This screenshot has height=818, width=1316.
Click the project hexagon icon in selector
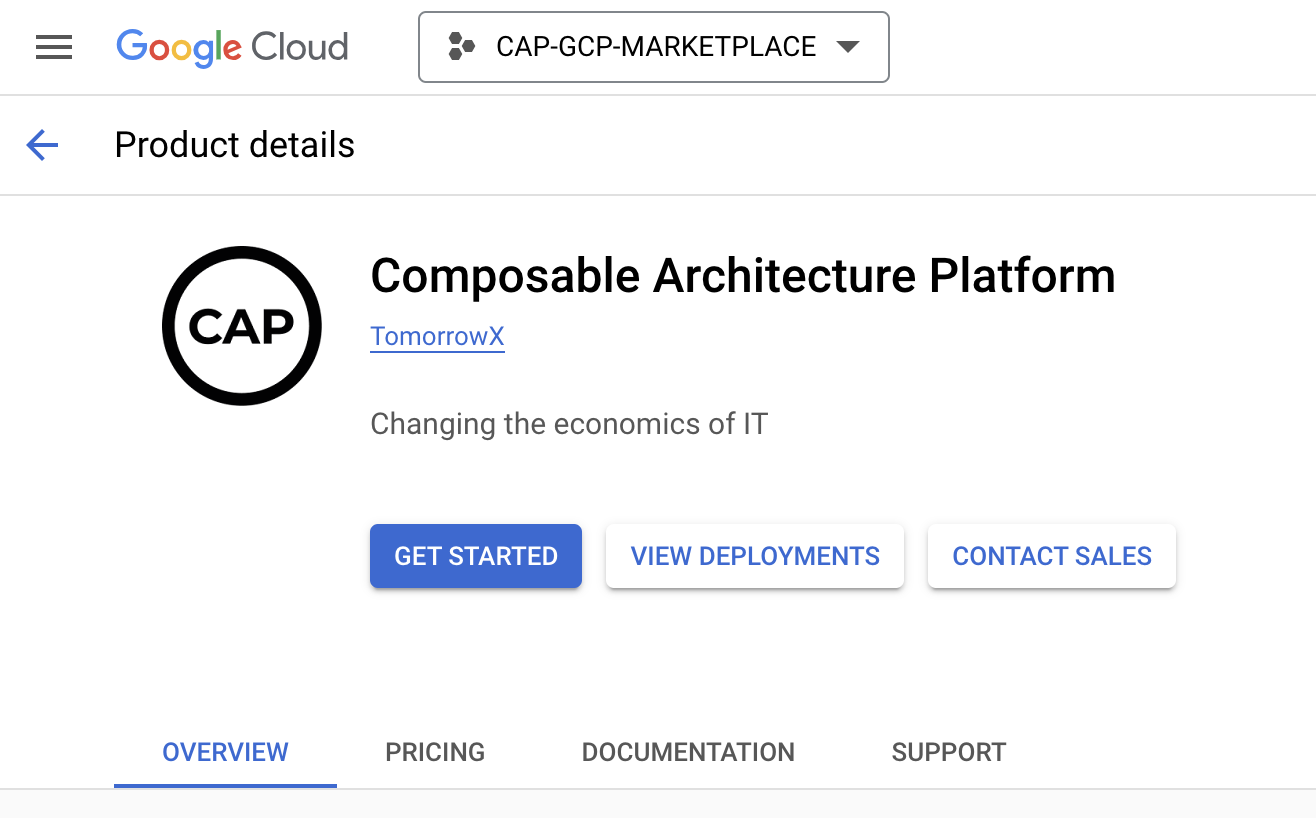click(x=460, y=47)
